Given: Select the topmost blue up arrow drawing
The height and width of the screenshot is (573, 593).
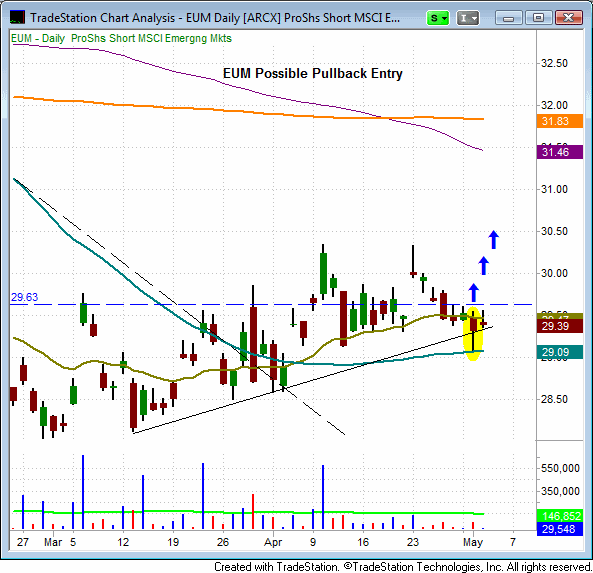Looking at the screenshot, I should [493, 240].
